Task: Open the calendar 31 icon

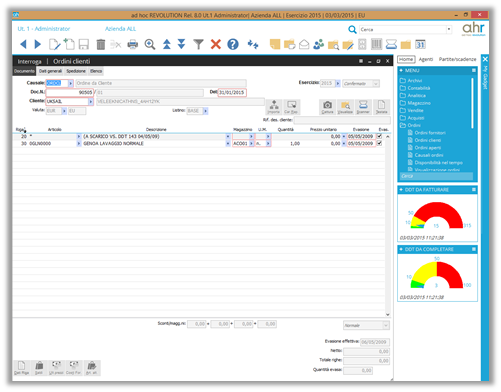Action: (x=420, y=44)
